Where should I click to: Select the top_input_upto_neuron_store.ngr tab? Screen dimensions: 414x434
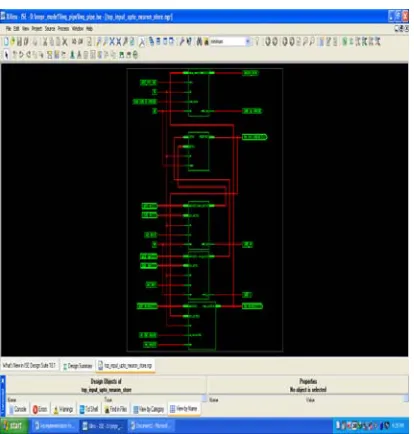[125, 366]
